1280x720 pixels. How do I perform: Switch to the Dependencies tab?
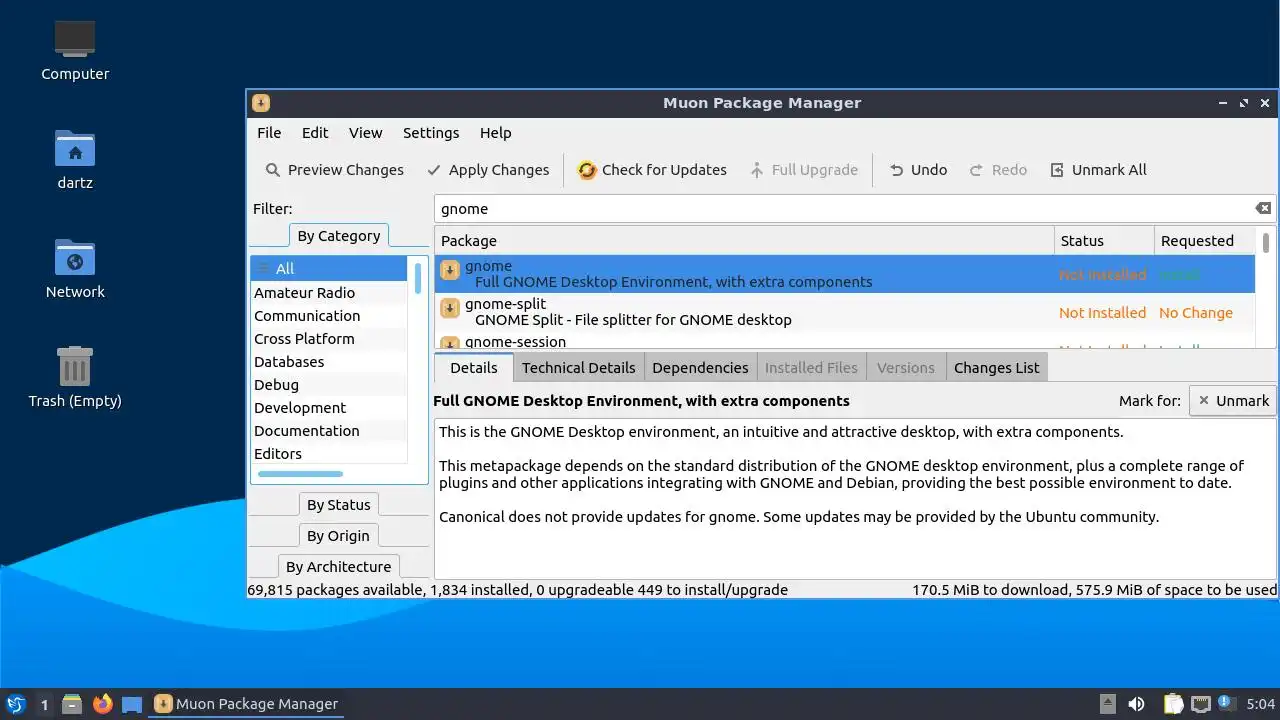click(700, 368)
